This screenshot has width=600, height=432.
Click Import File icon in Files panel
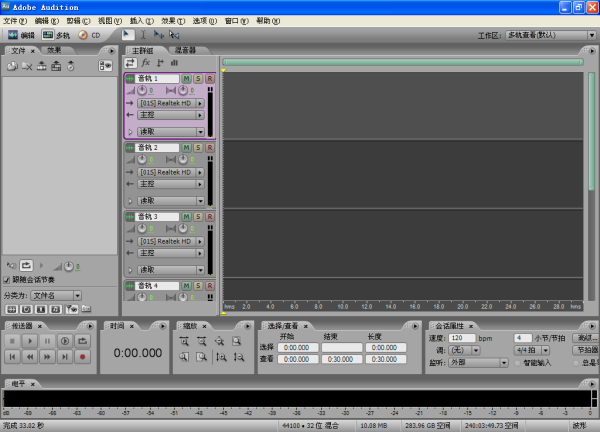[x=12, y=66]
